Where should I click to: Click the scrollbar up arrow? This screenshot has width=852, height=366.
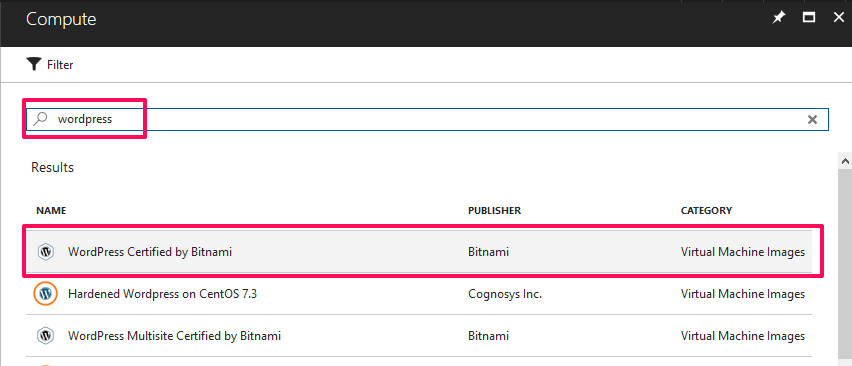click(845, 161)
